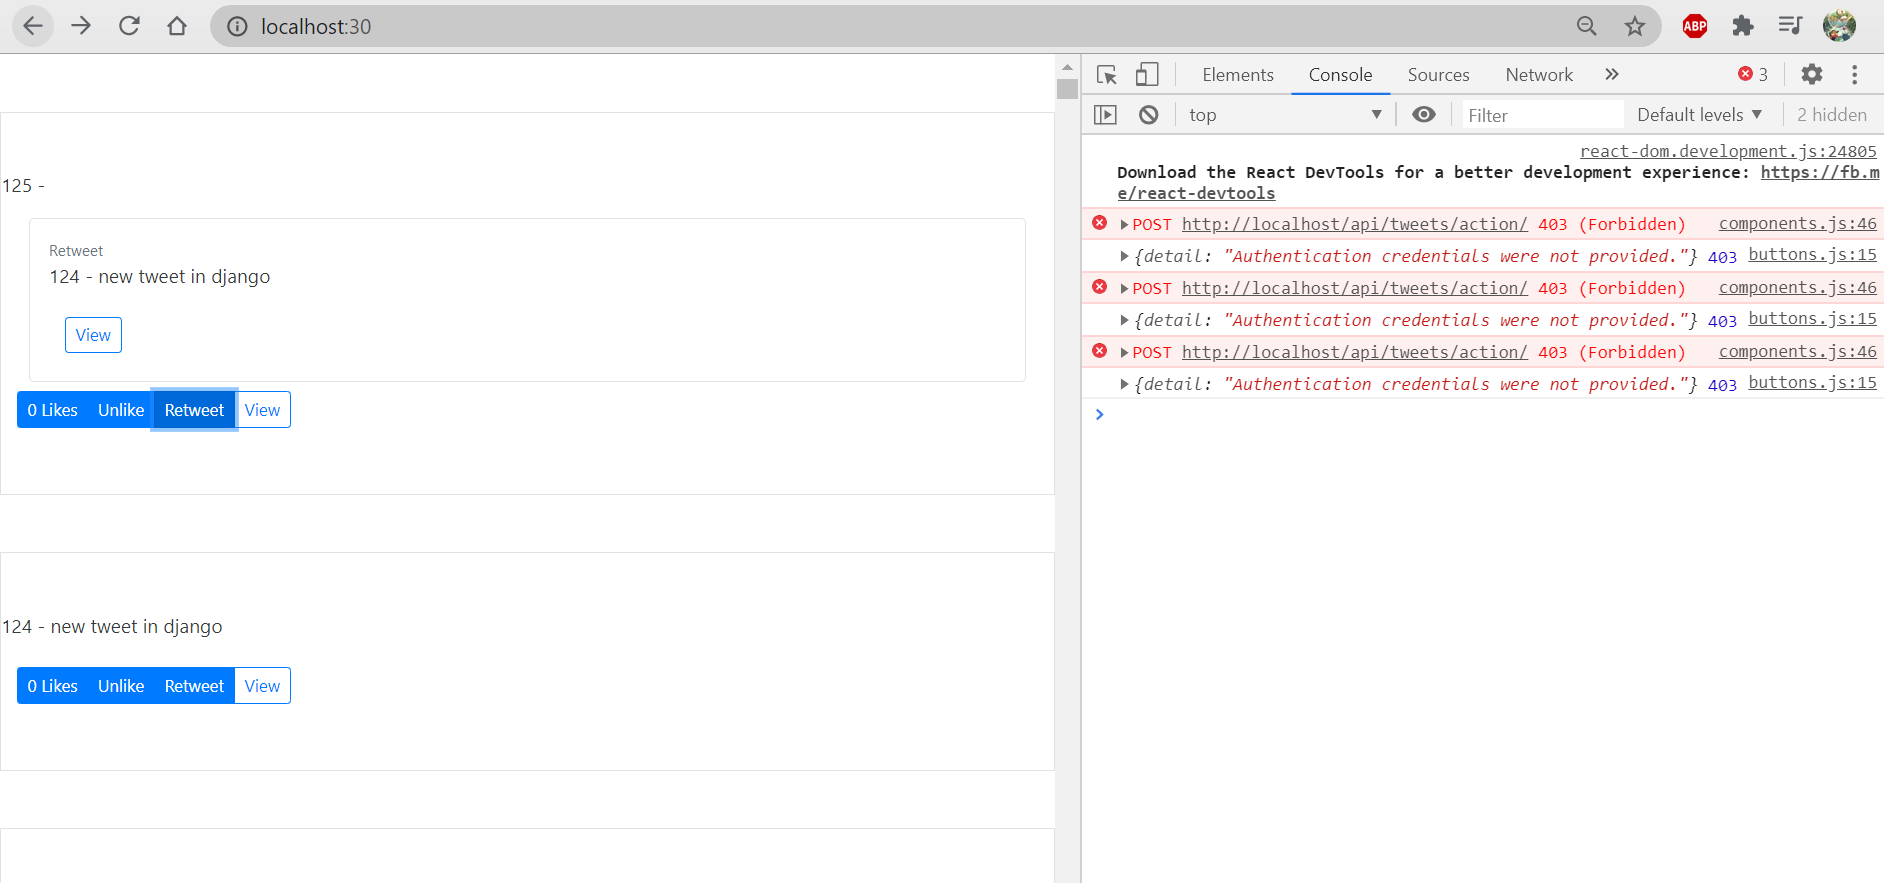Expand the first POST 403 error entry

(1124, 225)
